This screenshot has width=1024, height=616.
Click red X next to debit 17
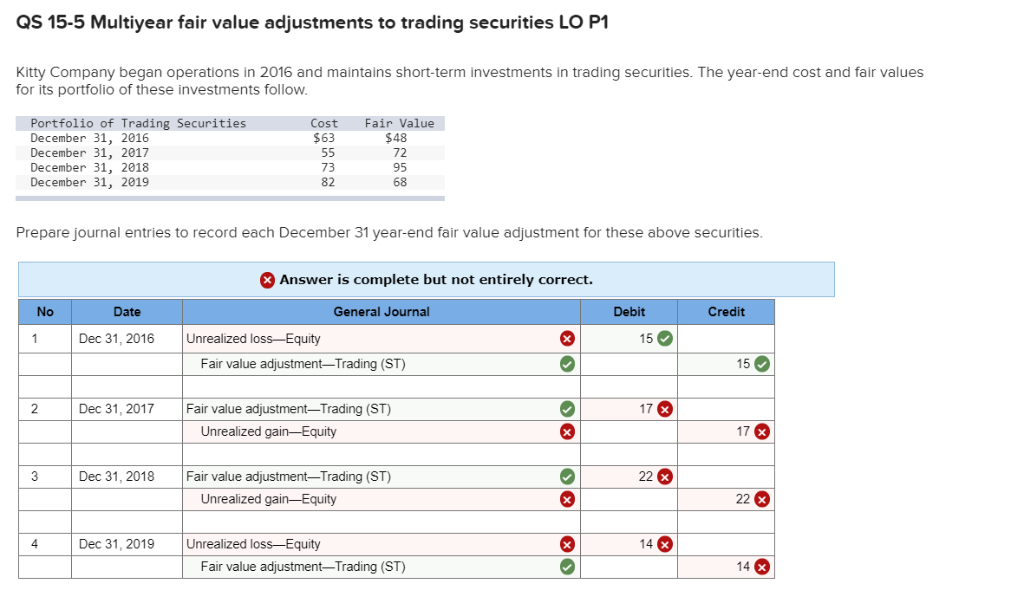pyautogui.click(x=665, y=409)
